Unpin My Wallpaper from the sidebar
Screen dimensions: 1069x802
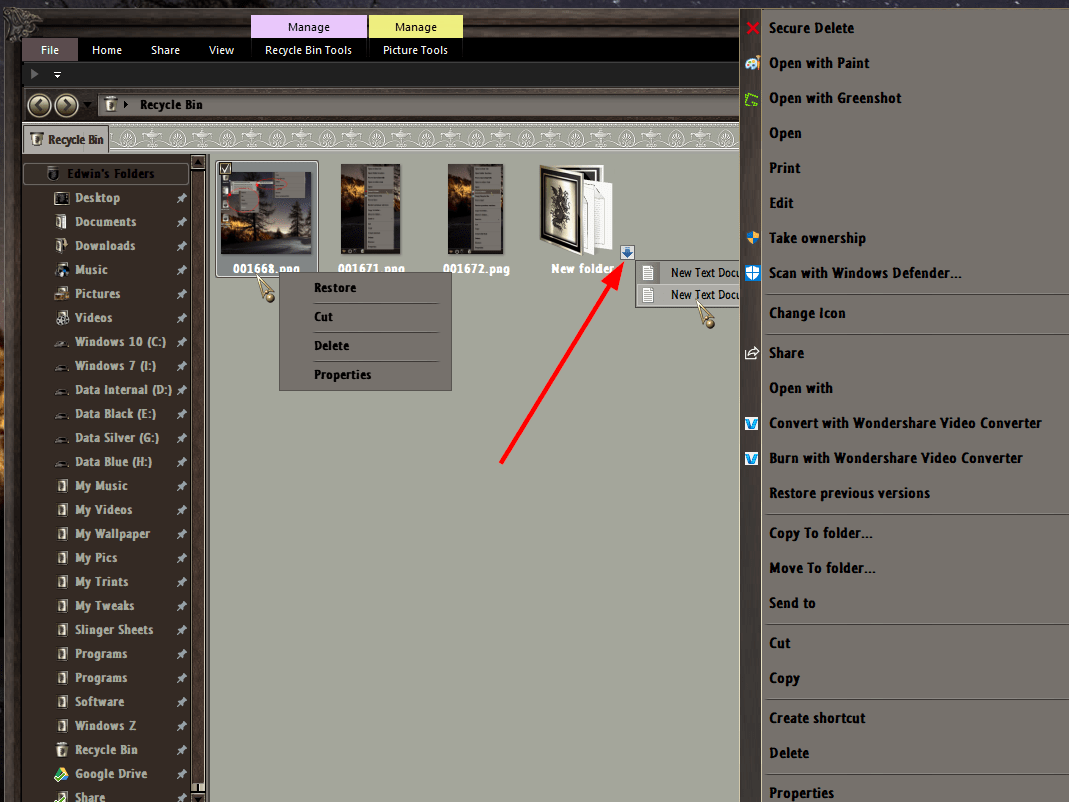click(x=181, y=535)
